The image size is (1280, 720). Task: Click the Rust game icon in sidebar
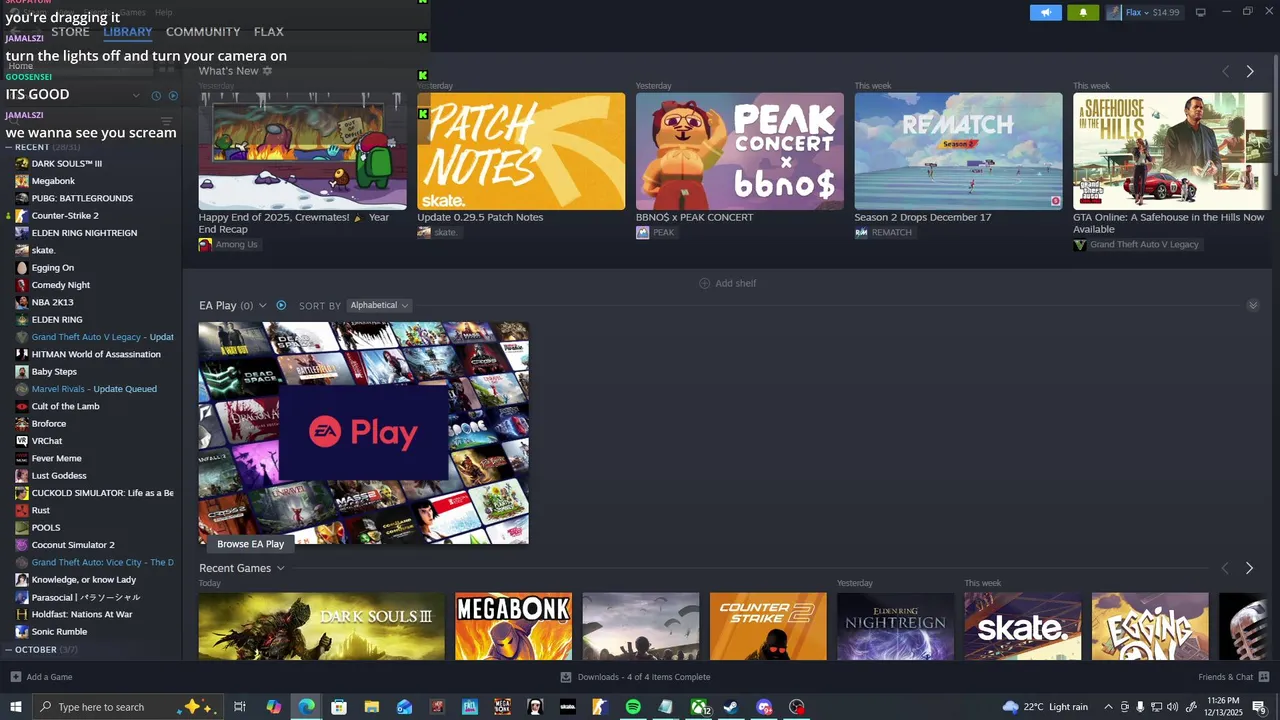click(22, 510)
